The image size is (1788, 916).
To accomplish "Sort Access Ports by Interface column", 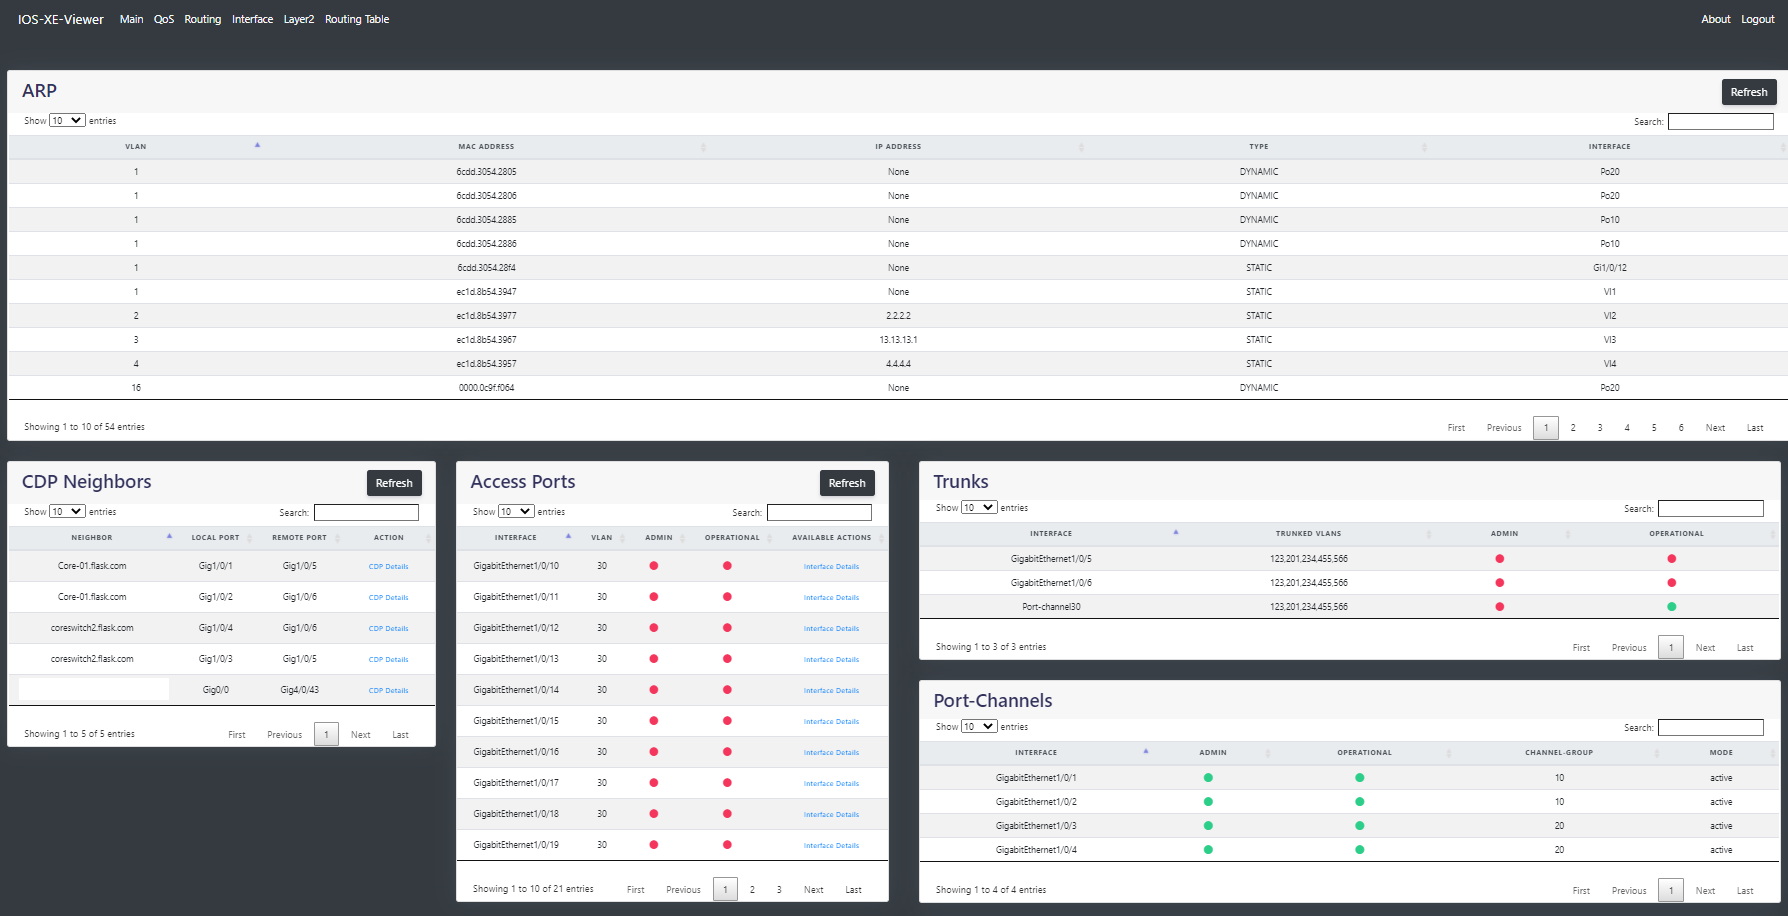I will (516, 538).
